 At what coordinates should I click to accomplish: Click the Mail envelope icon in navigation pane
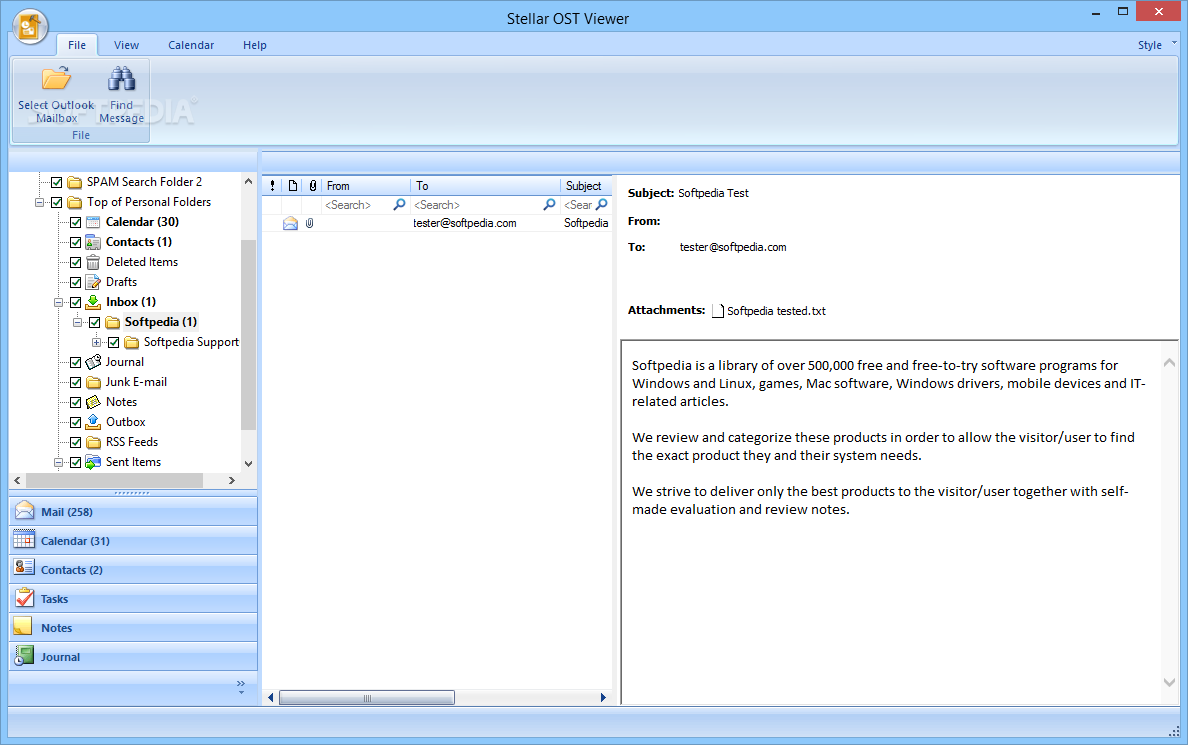(x=24, y=510)
